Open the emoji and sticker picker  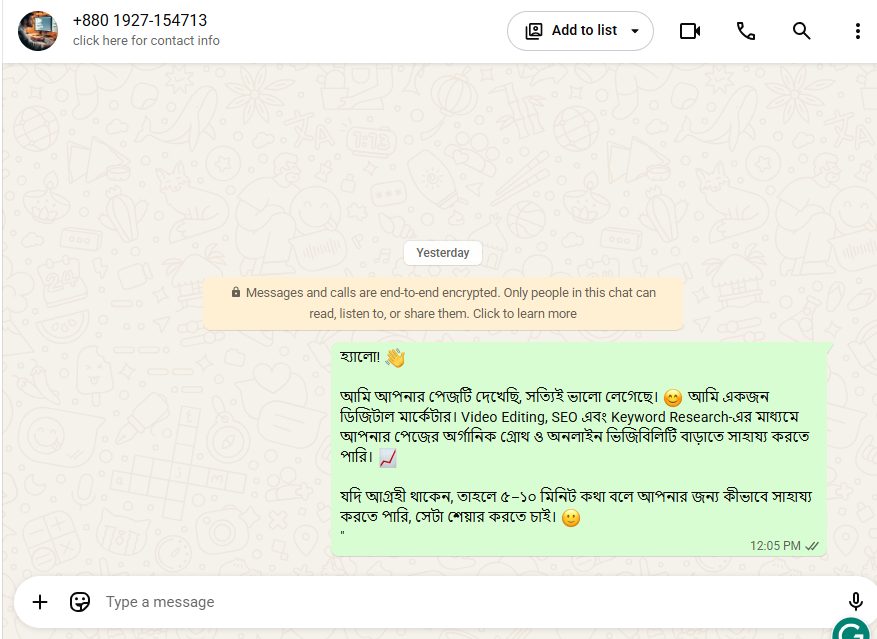[x=80, y=602]
